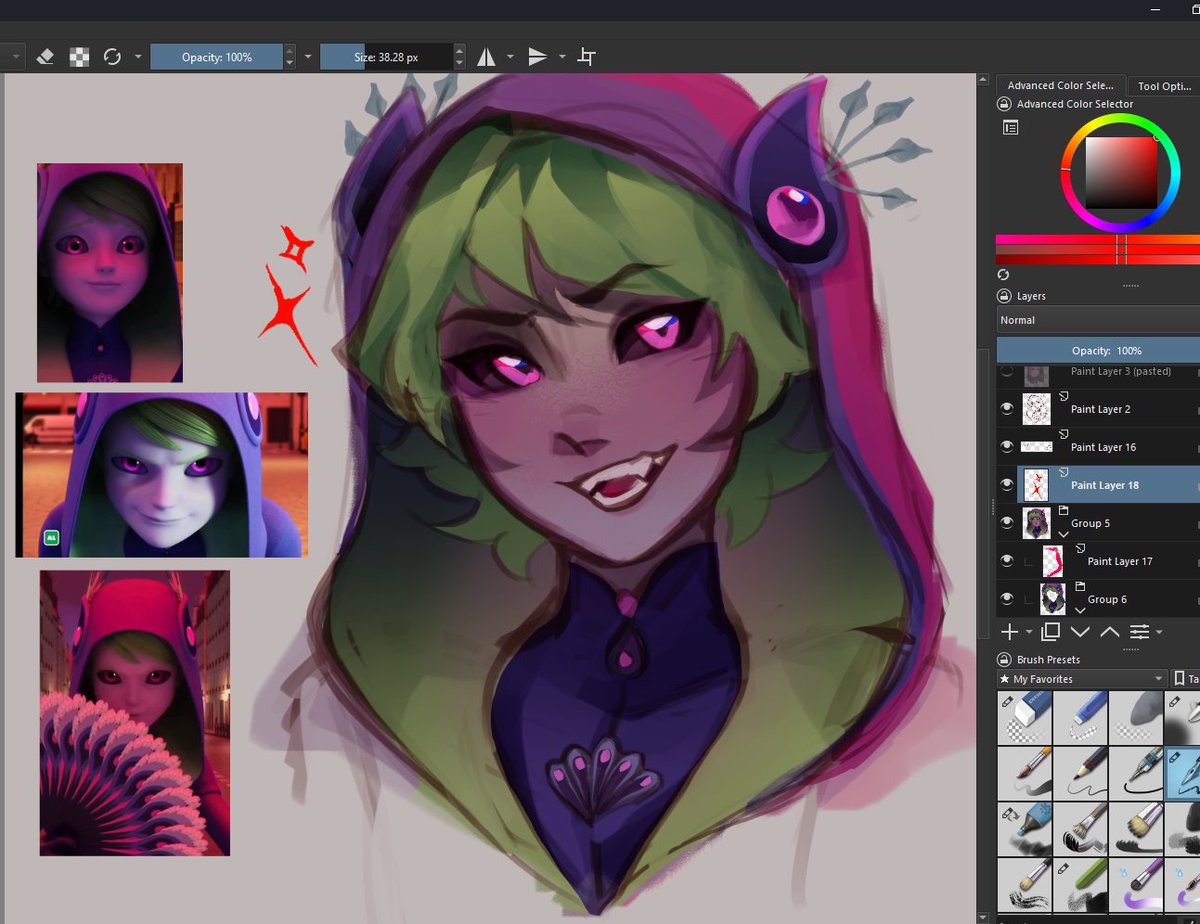Move the layer down with down chevron
The width and height of the screenshot is (1200, 924).
pyautogui.click(x=1080, y=632)
